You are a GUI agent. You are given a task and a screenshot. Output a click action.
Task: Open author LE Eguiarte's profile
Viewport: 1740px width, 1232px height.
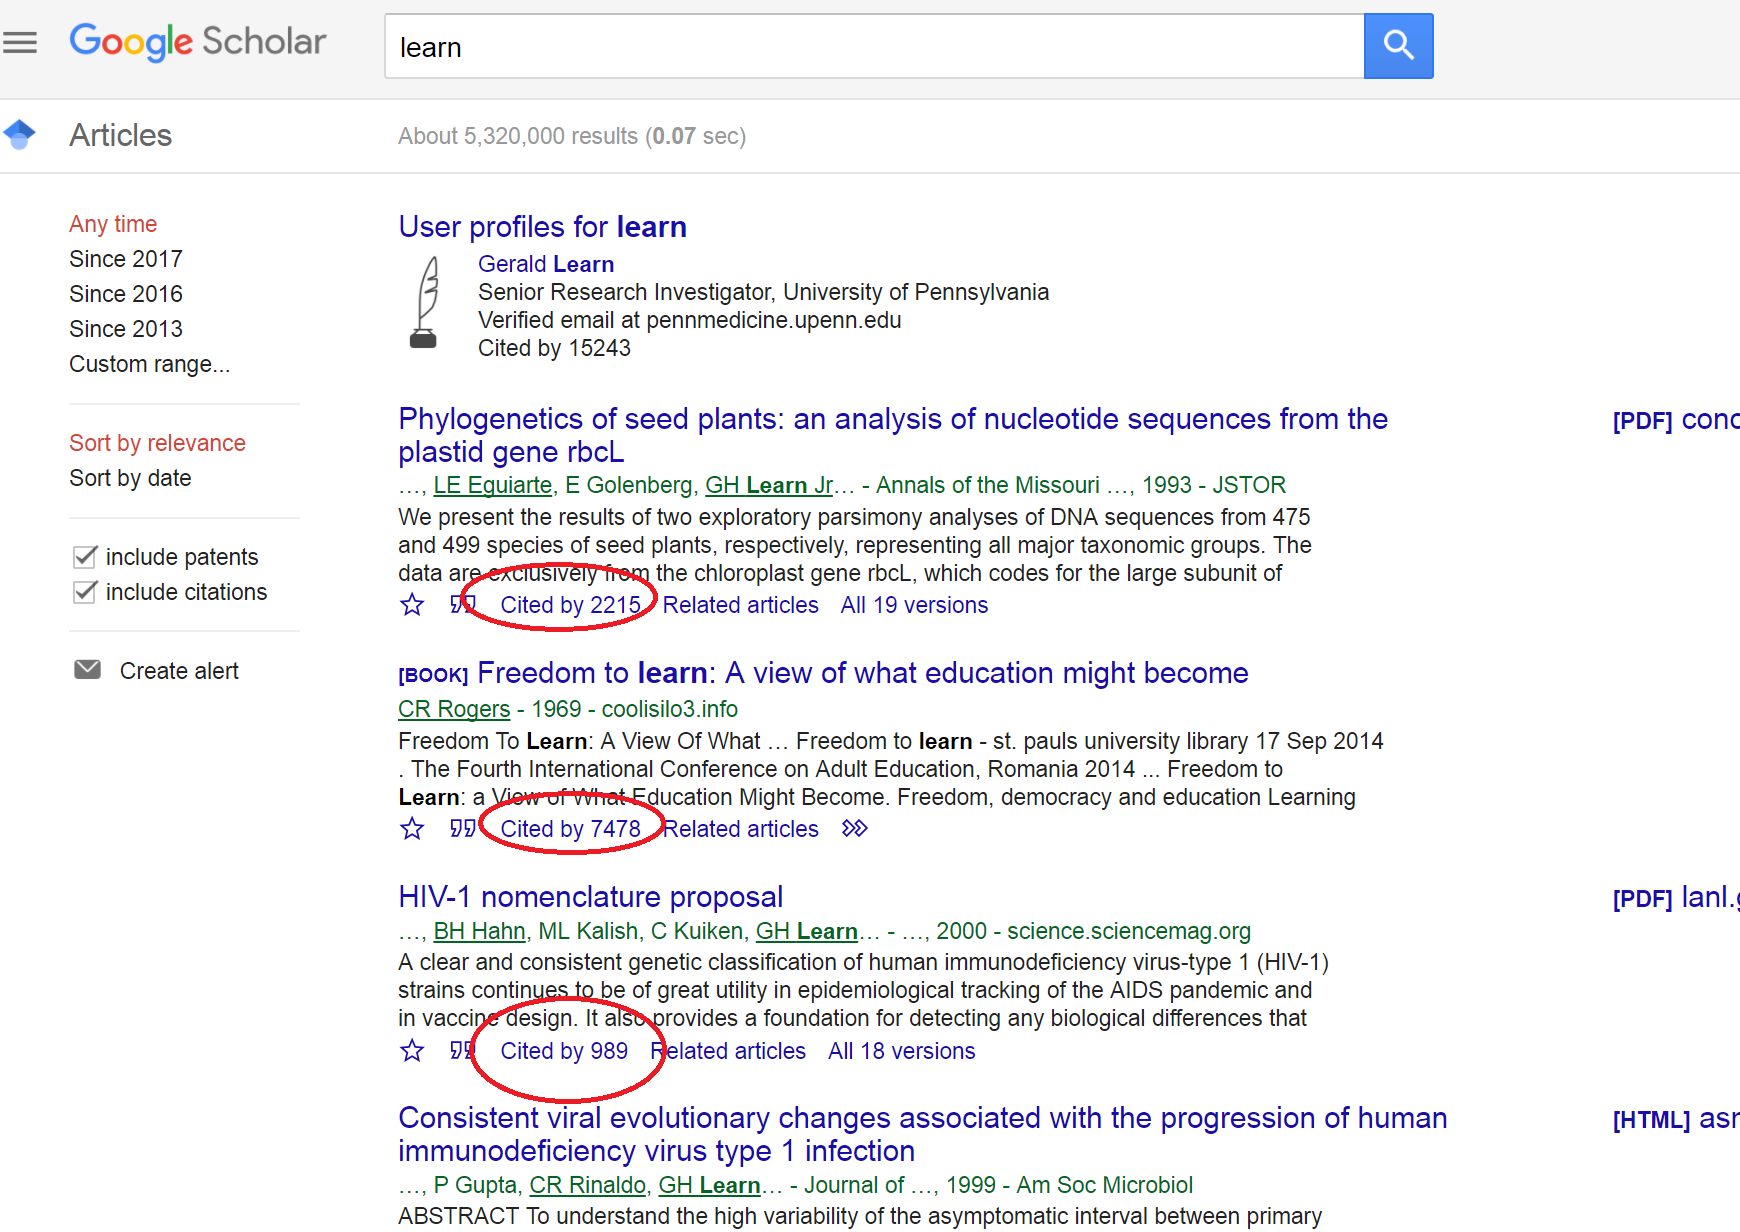(x=493, y=485)
